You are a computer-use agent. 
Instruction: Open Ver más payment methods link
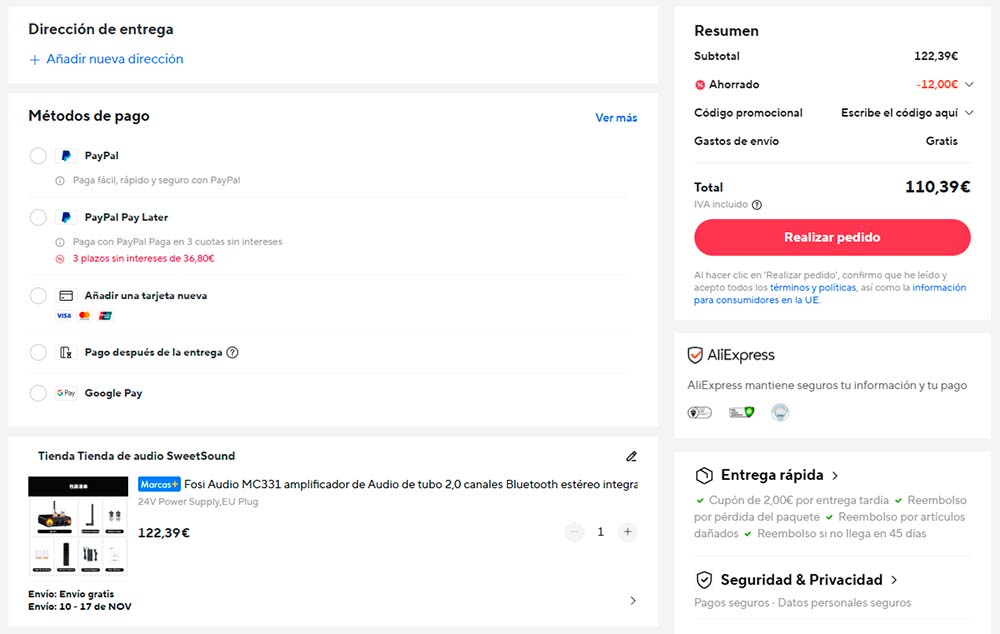[616, 118]
